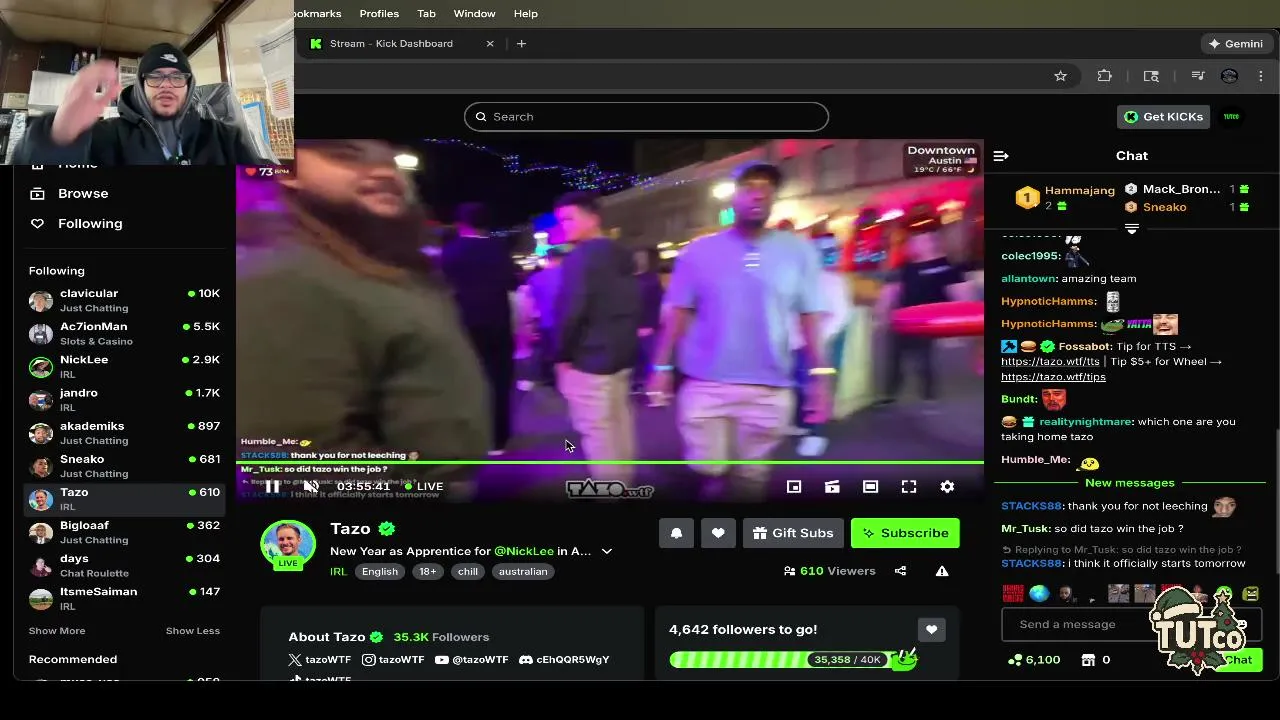Follow Tazo with the heart button

tap(718, 533)
